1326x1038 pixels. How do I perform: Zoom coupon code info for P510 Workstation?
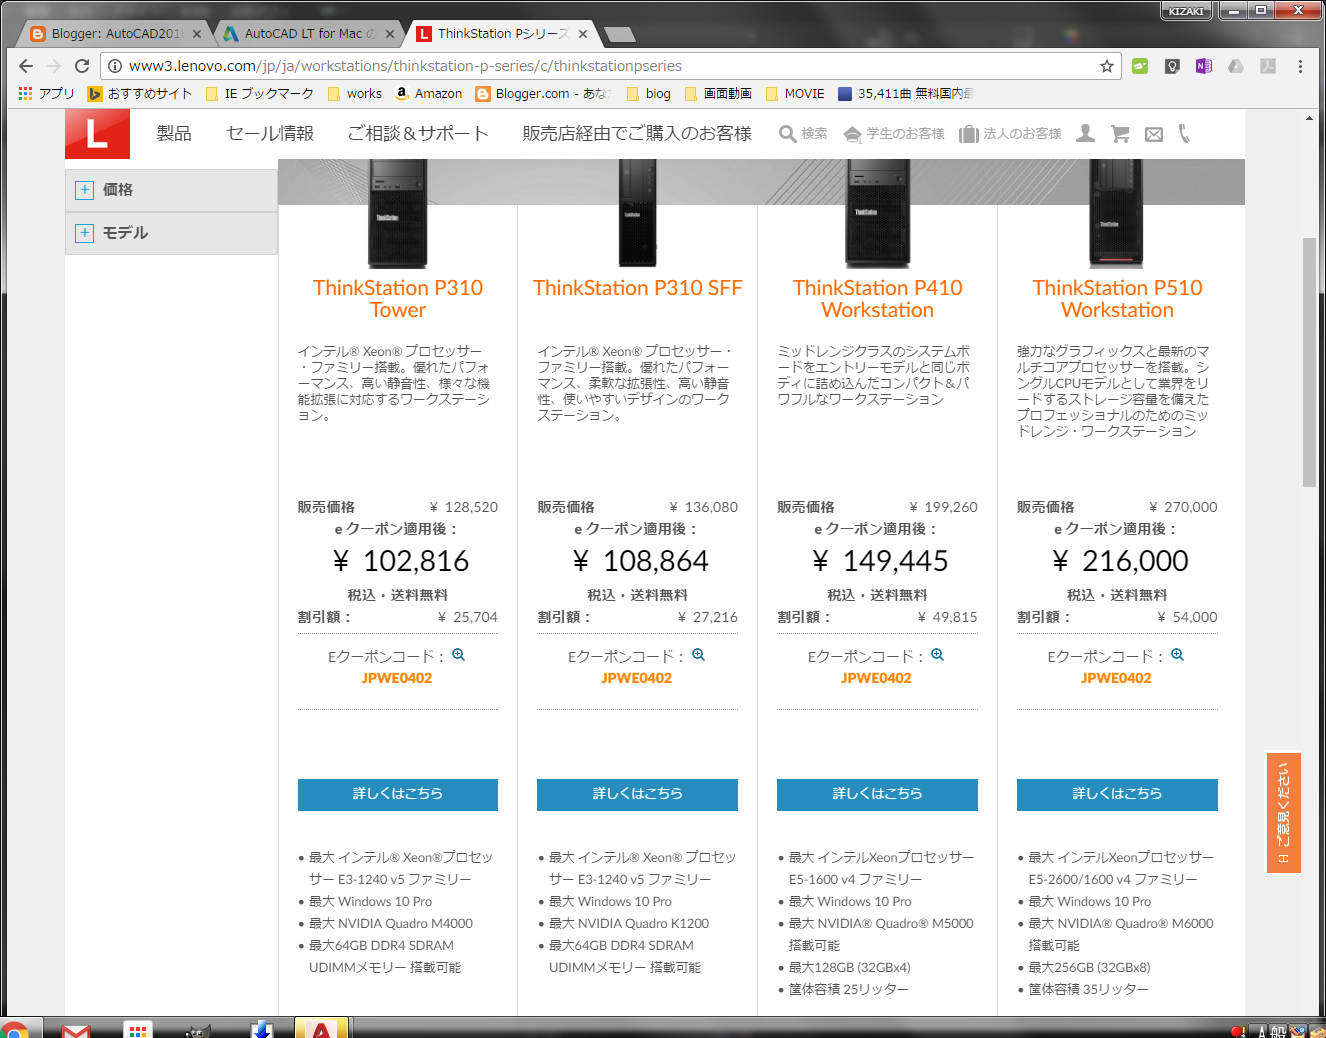pos(1177,655)
